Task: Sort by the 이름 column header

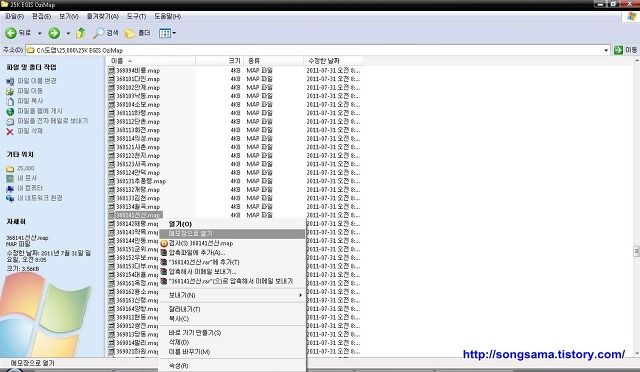Action: 151,61
